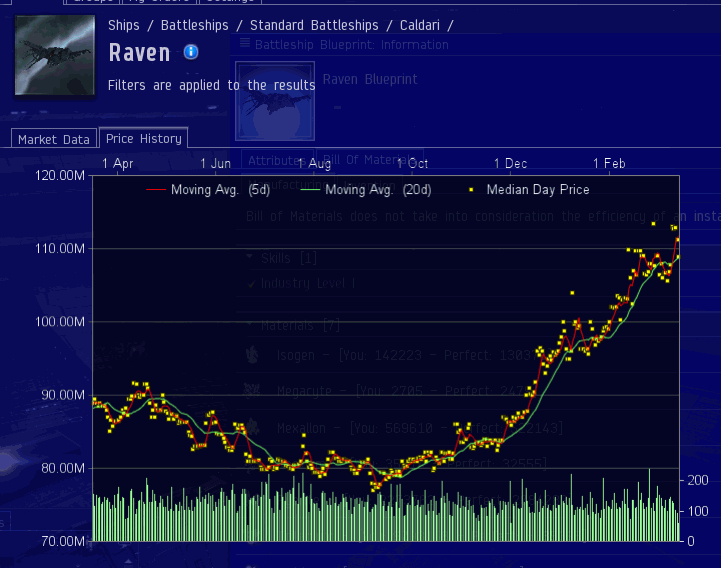The height and width of the screenshot is (568, 721).
Task: Click the 80.00M price axis label
Action: 63,468
